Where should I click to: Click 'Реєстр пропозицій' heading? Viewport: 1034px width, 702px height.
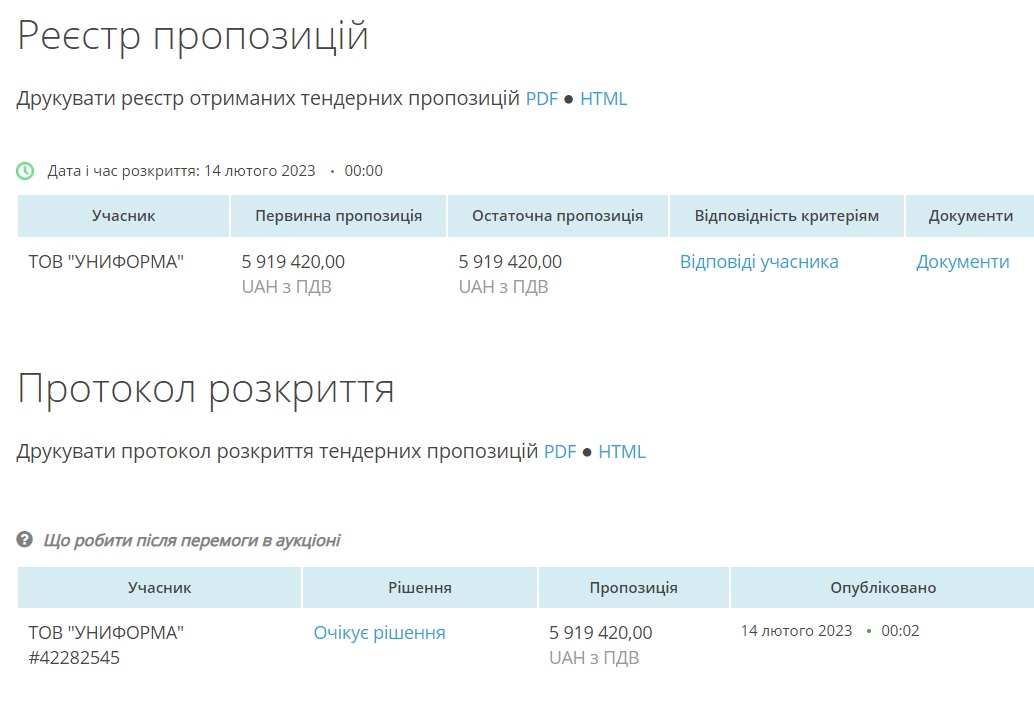click(x=193, y=36)
